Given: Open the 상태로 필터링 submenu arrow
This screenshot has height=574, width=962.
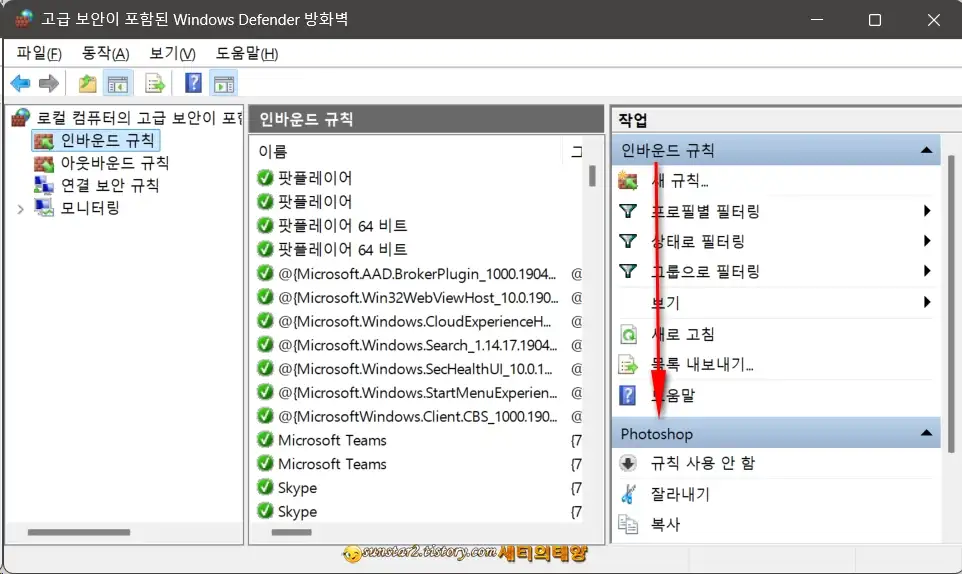Looking at the screenshot, I should 927,241.
